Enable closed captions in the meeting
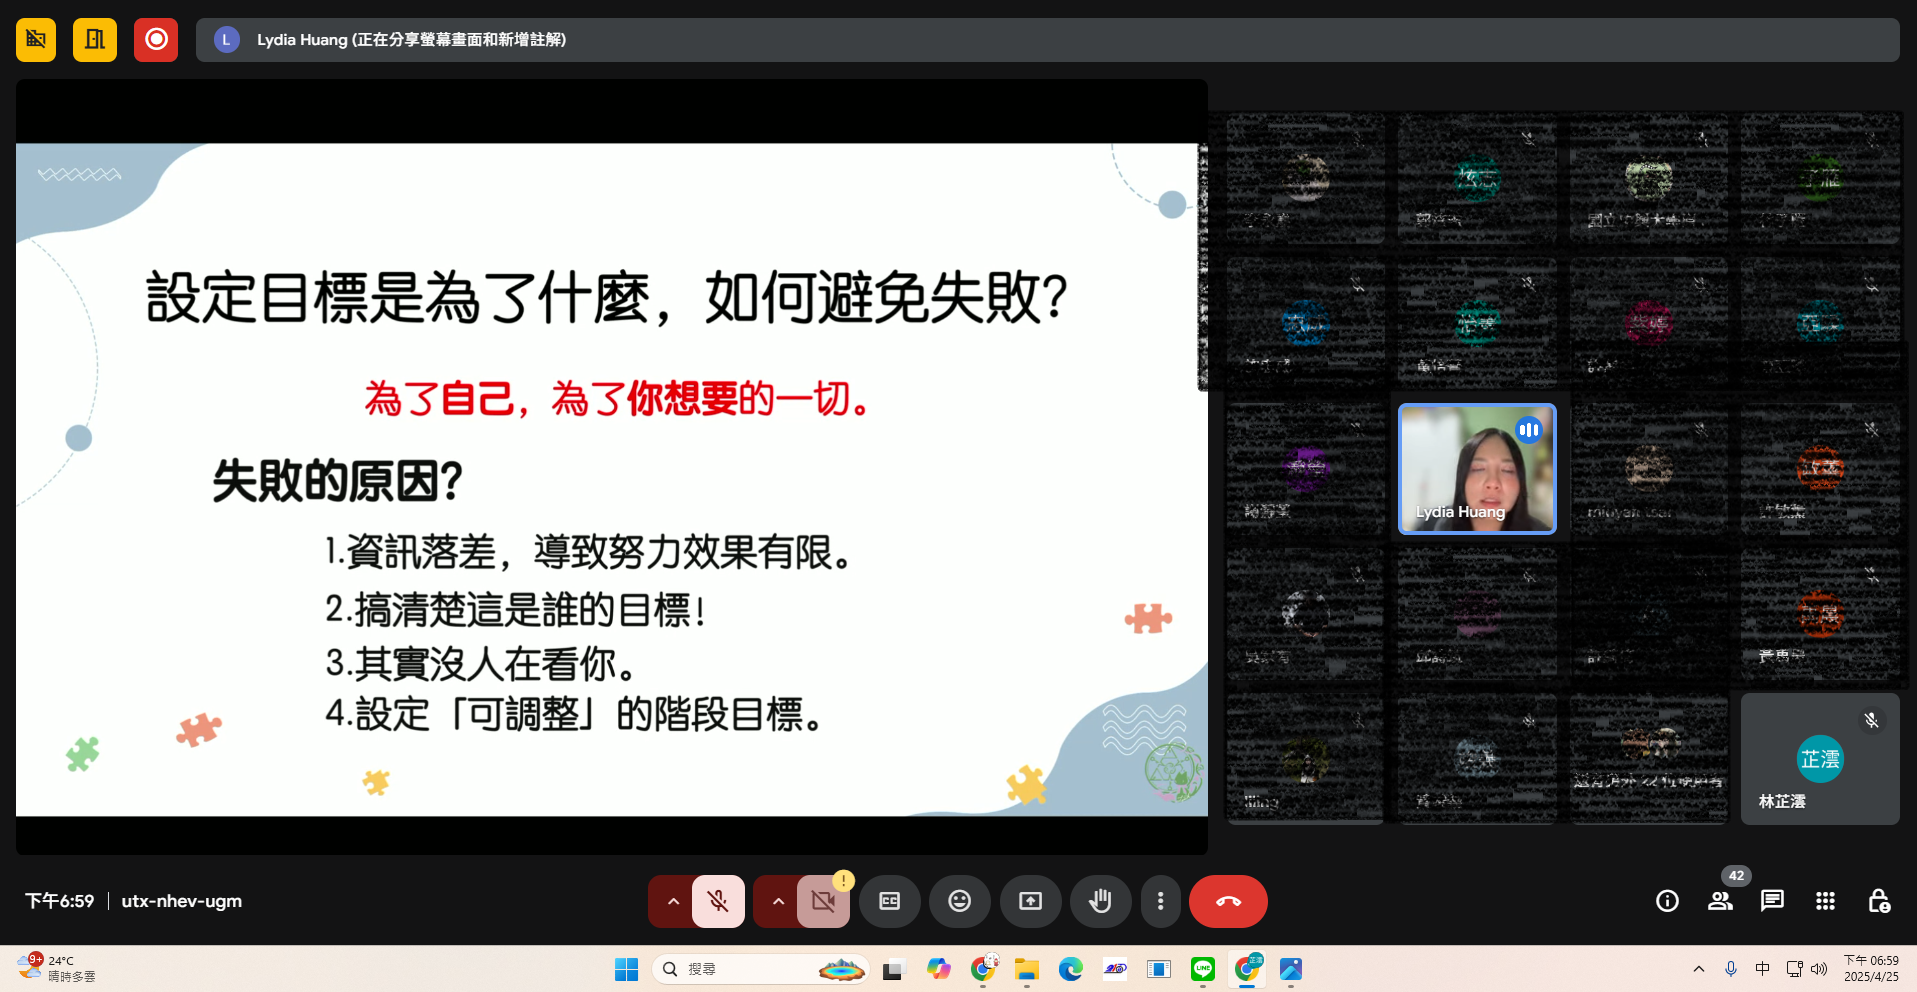The image size is (1917, 992). [889, 901]
